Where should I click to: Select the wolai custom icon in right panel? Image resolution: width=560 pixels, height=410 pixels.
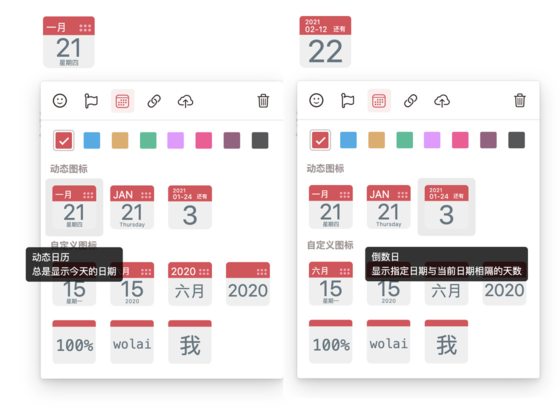coord(389,341)
